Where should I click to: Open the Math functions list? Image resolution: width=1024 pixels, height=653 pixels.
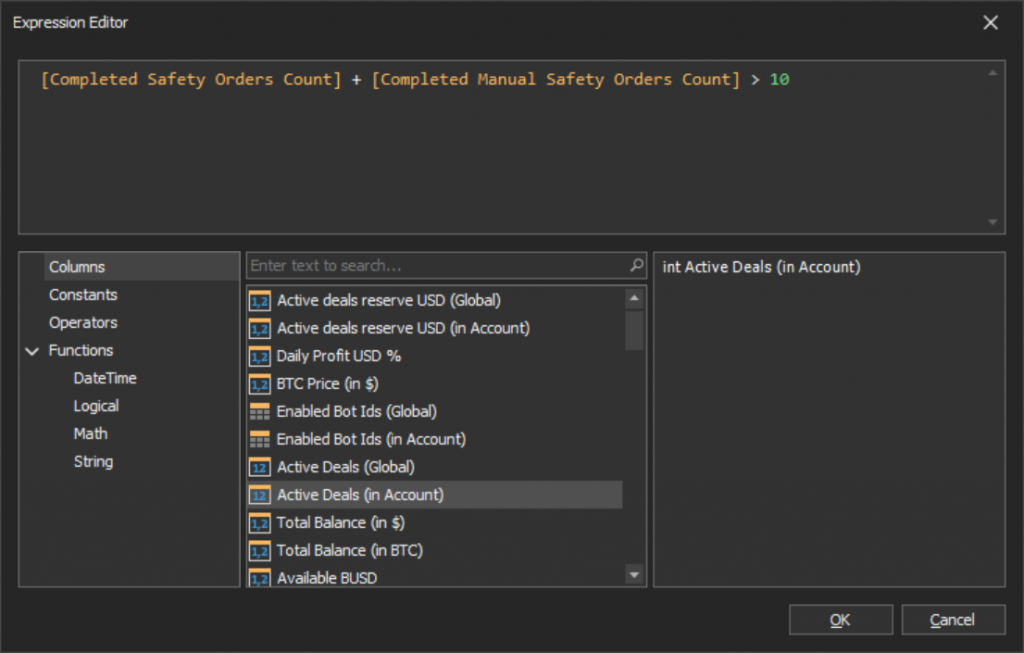click(x=90, y=434)
